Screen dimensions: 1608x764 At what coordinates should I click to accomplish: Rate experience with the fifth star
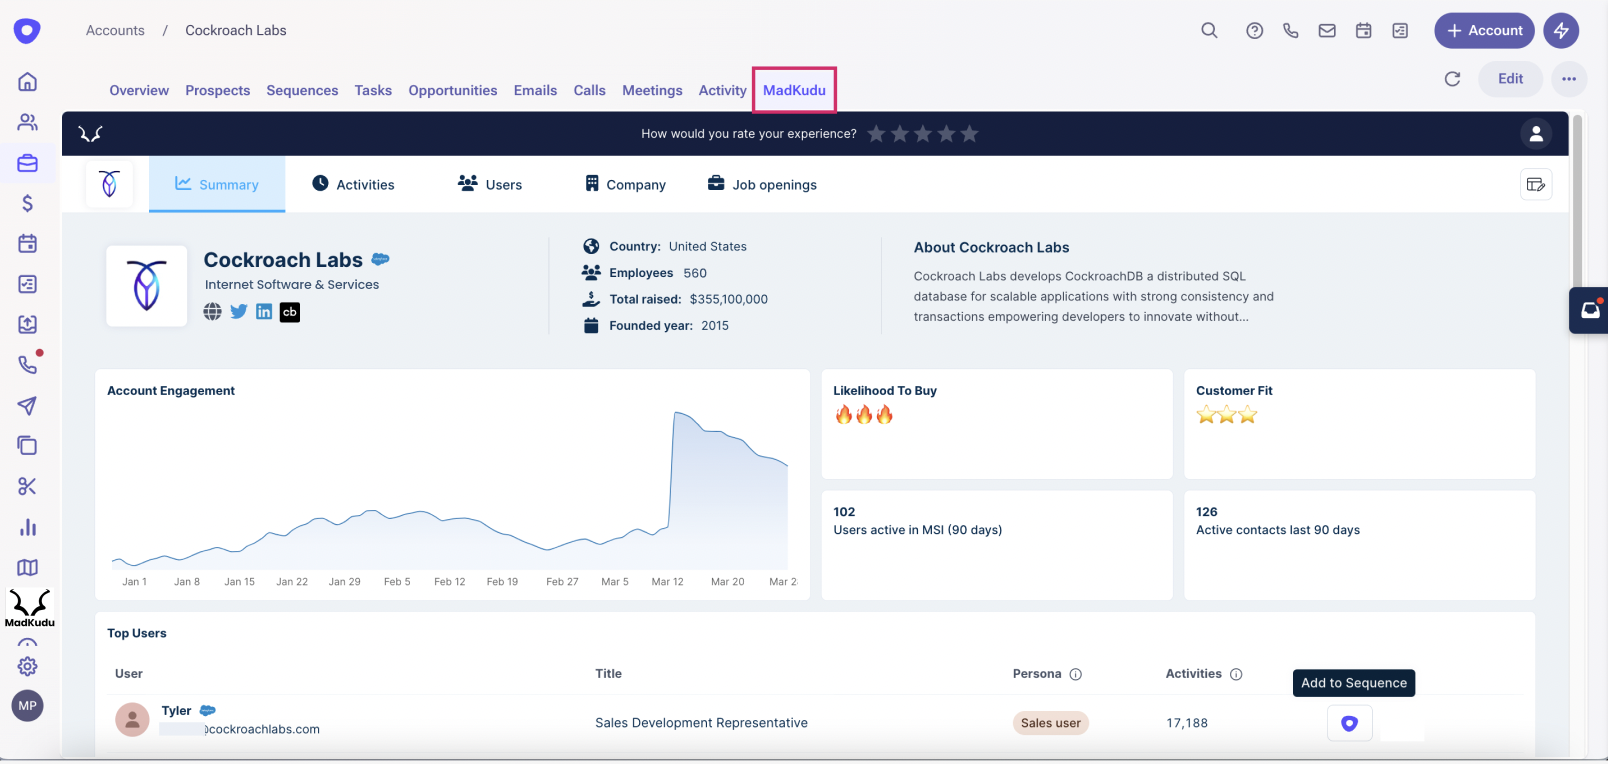pyautogui.click(x=969, y=133)
